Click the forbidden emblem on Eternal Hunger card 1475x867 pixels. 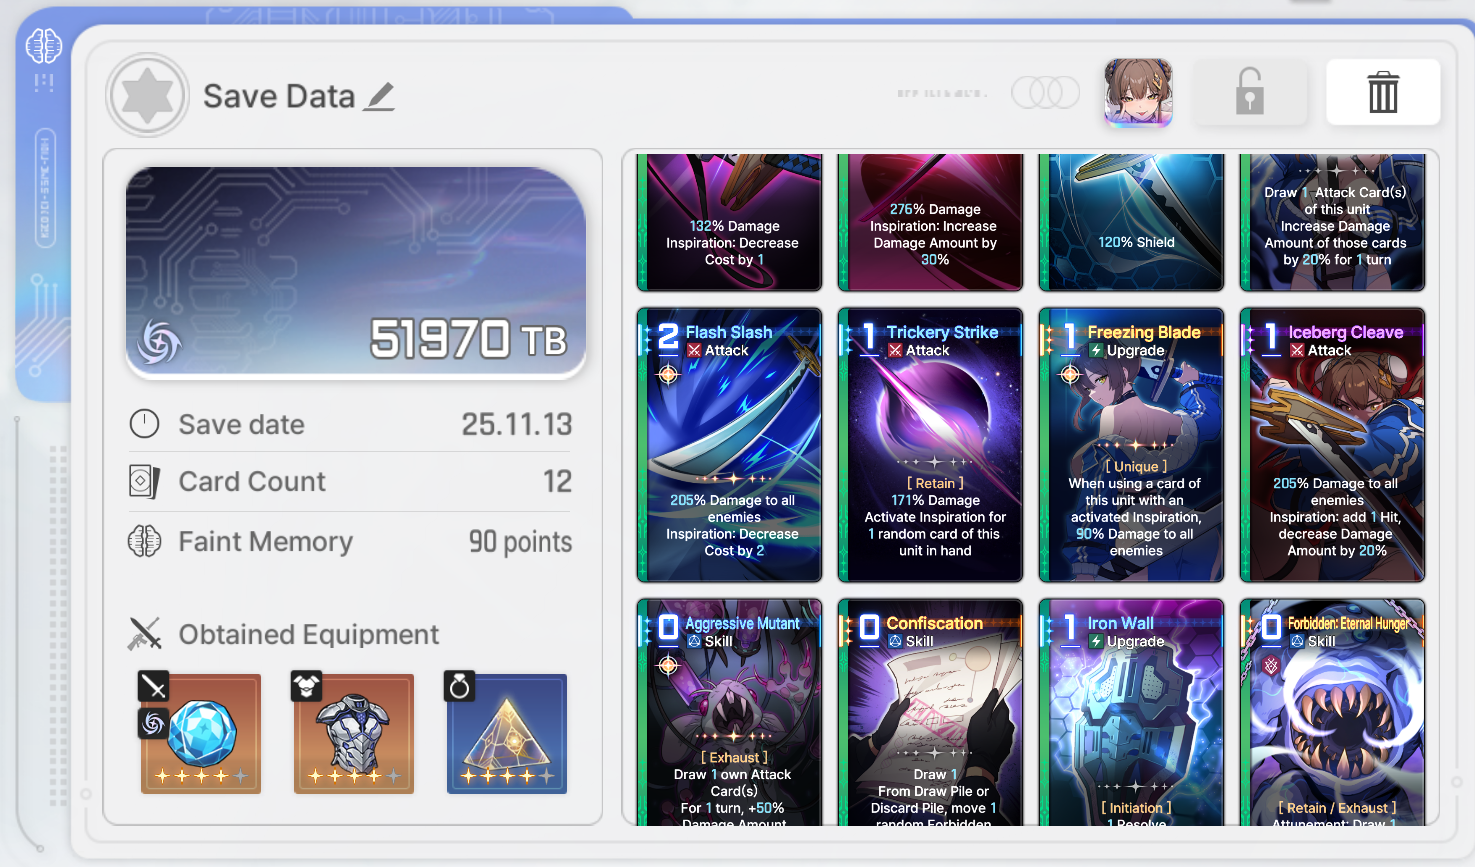pyautogui.click(x=1271, y=665)
